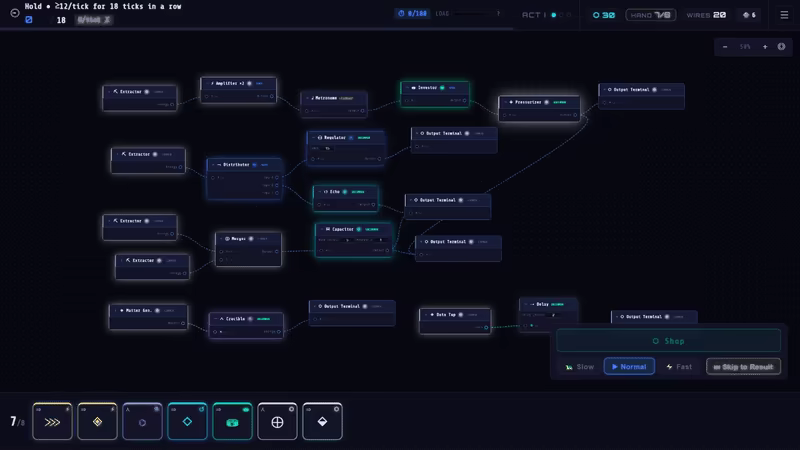Choose the purple circle card

(x=142, y=421)
